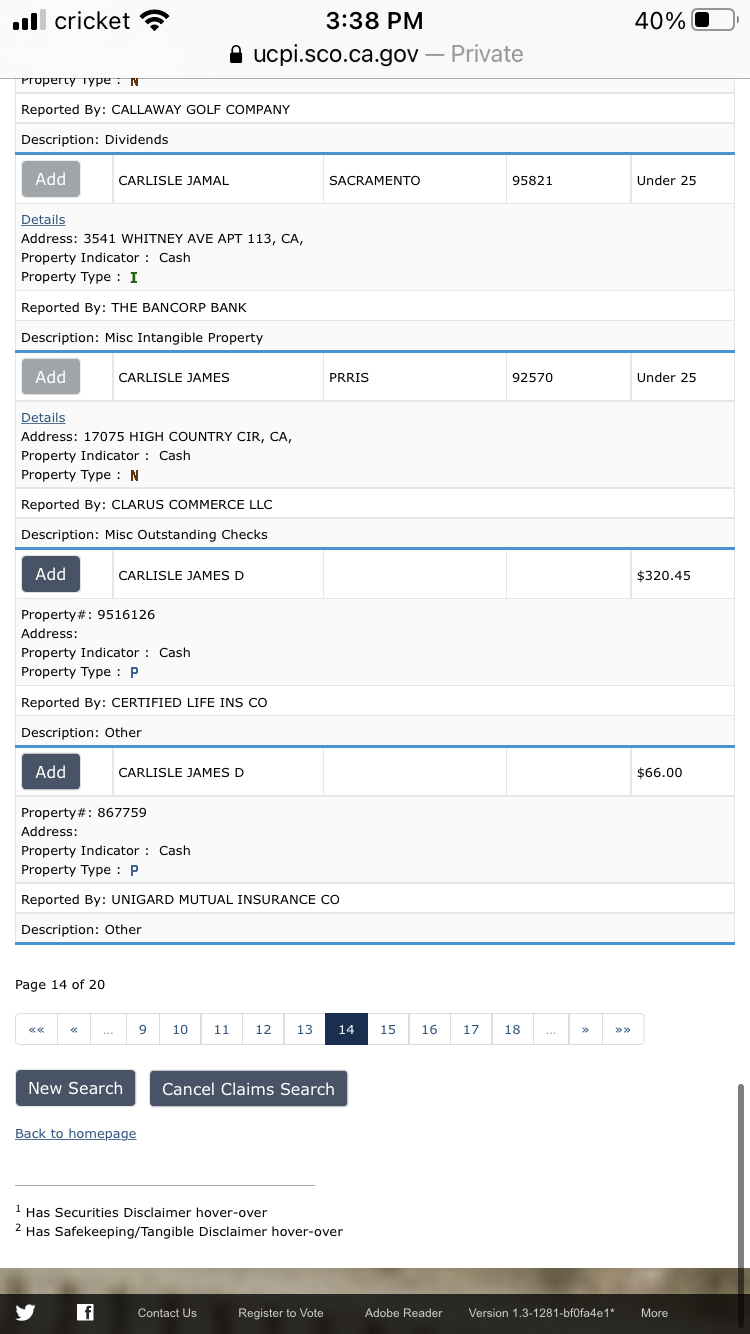This screenshot has height=1334, width=750.
Task: Click property type P for Certified Life
Action: pos(134,672)
